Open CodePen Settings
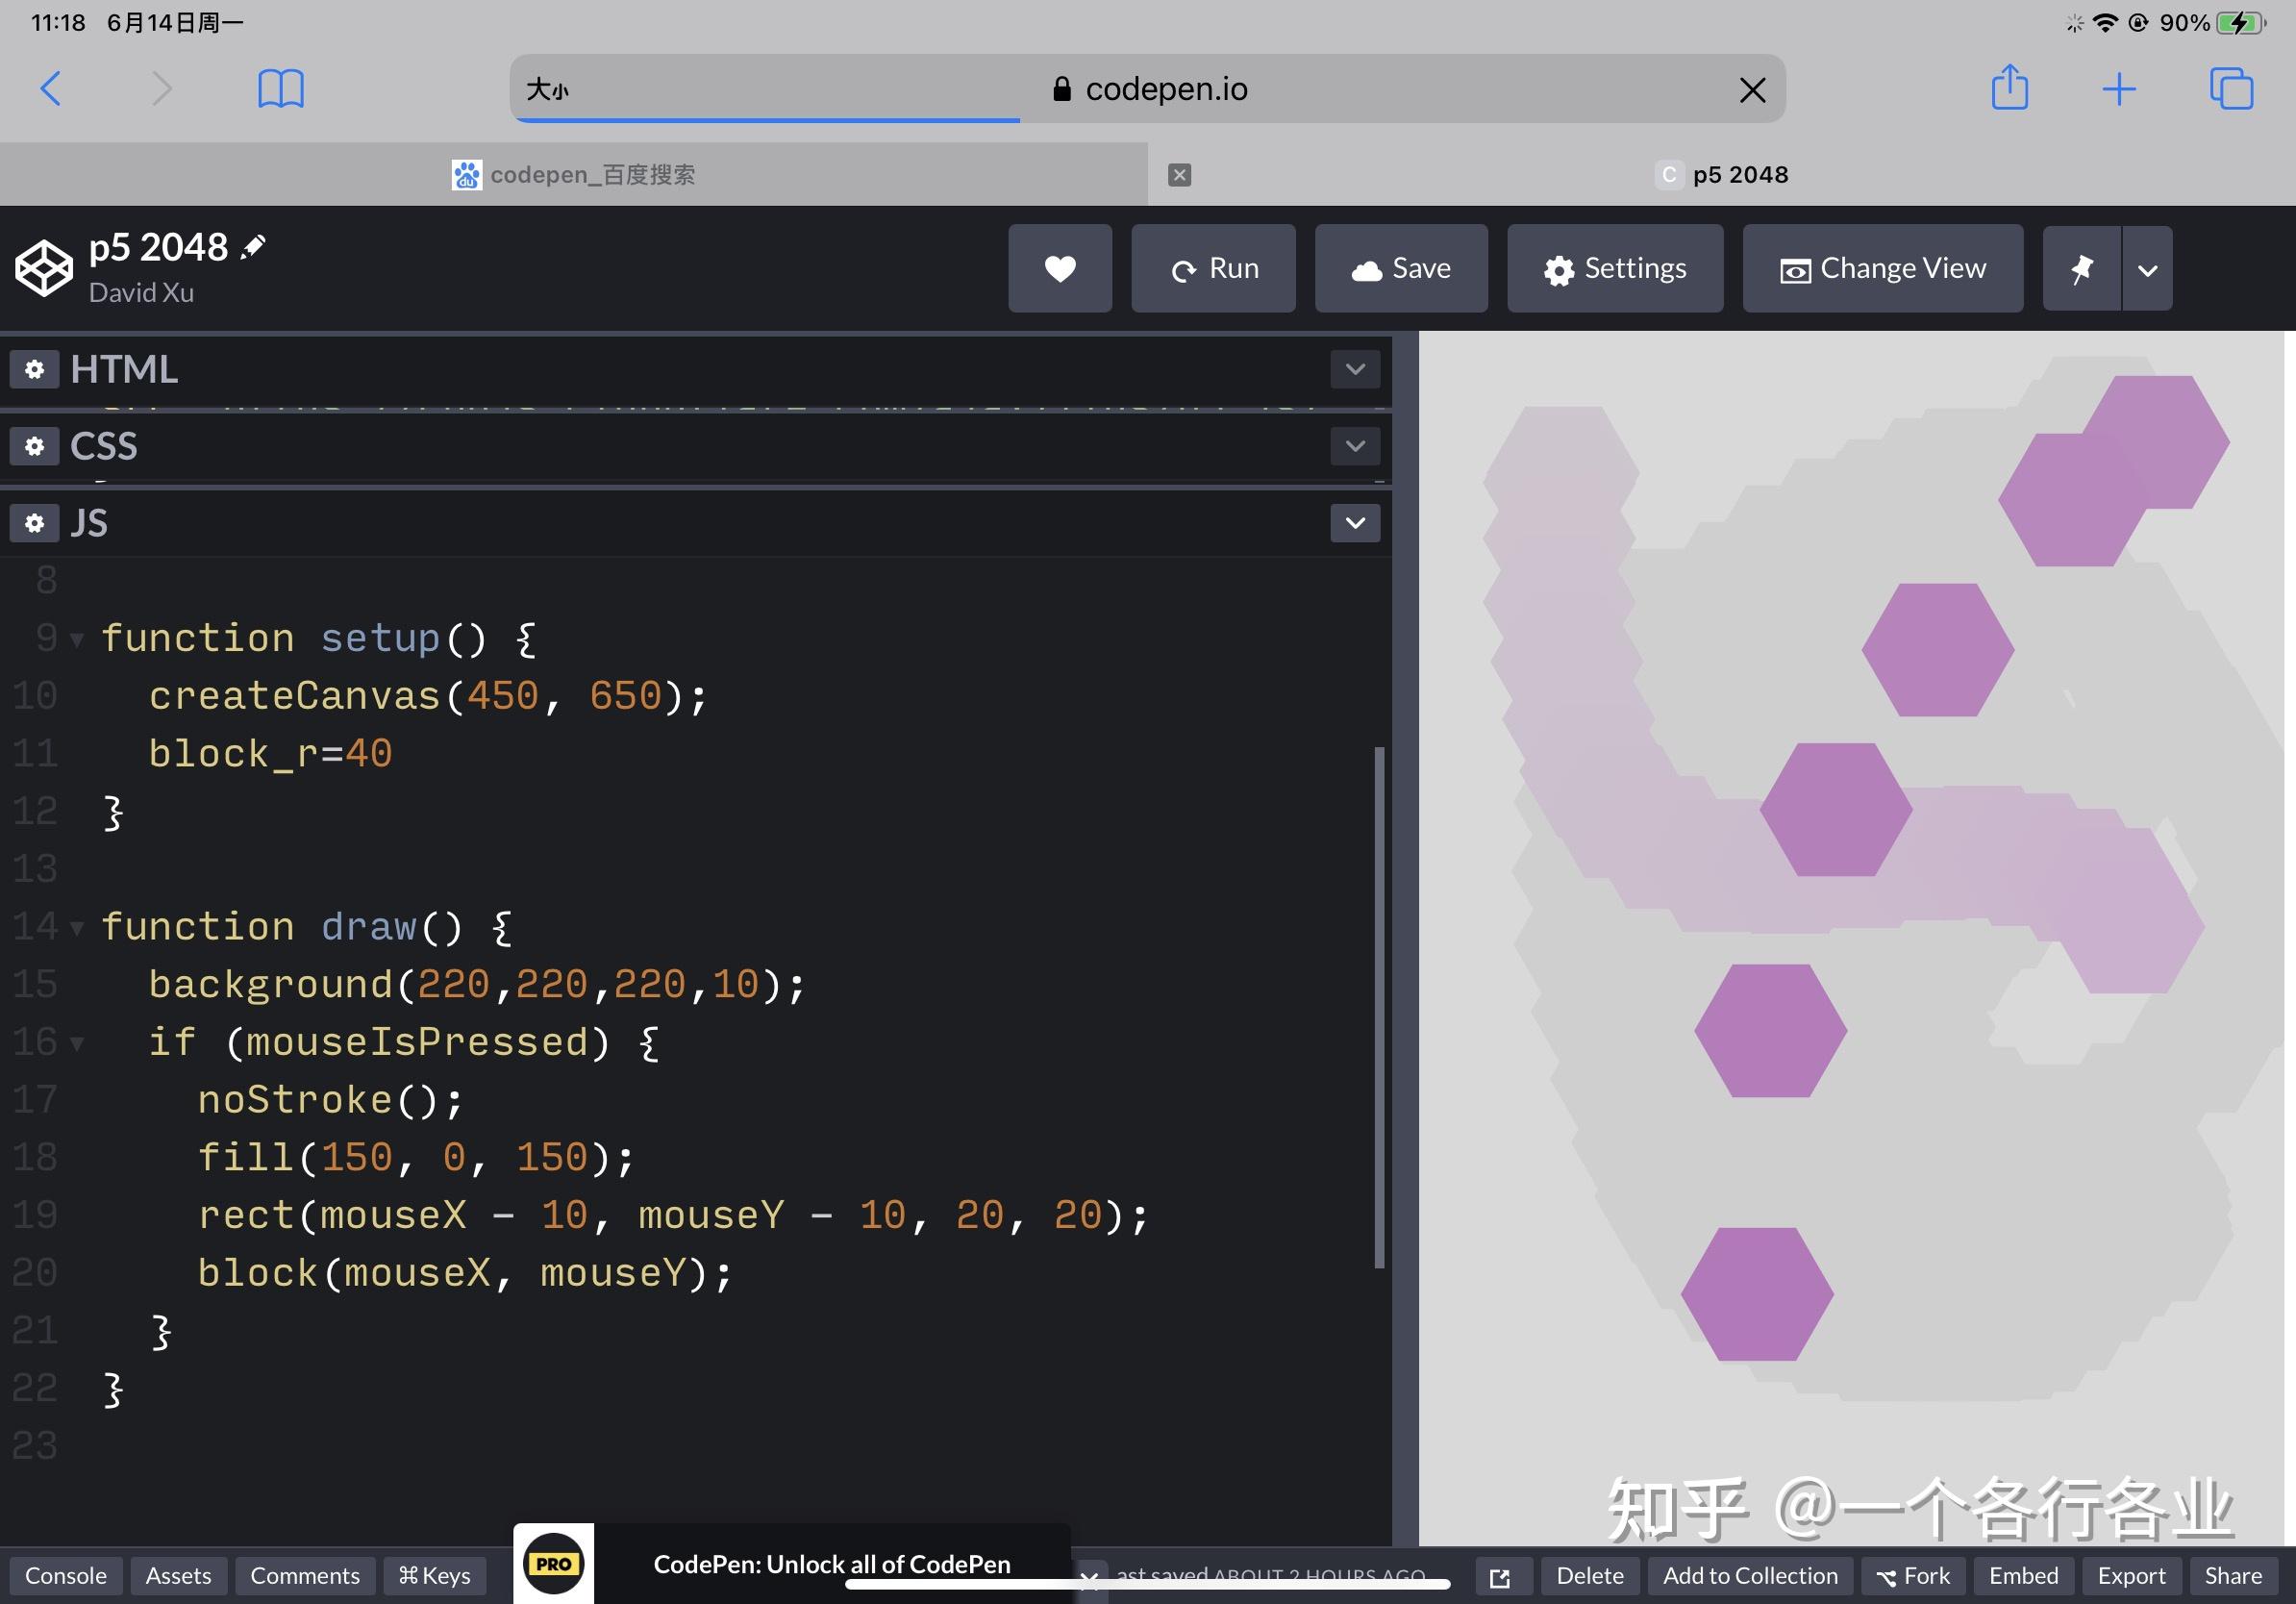 [1614, 268]
